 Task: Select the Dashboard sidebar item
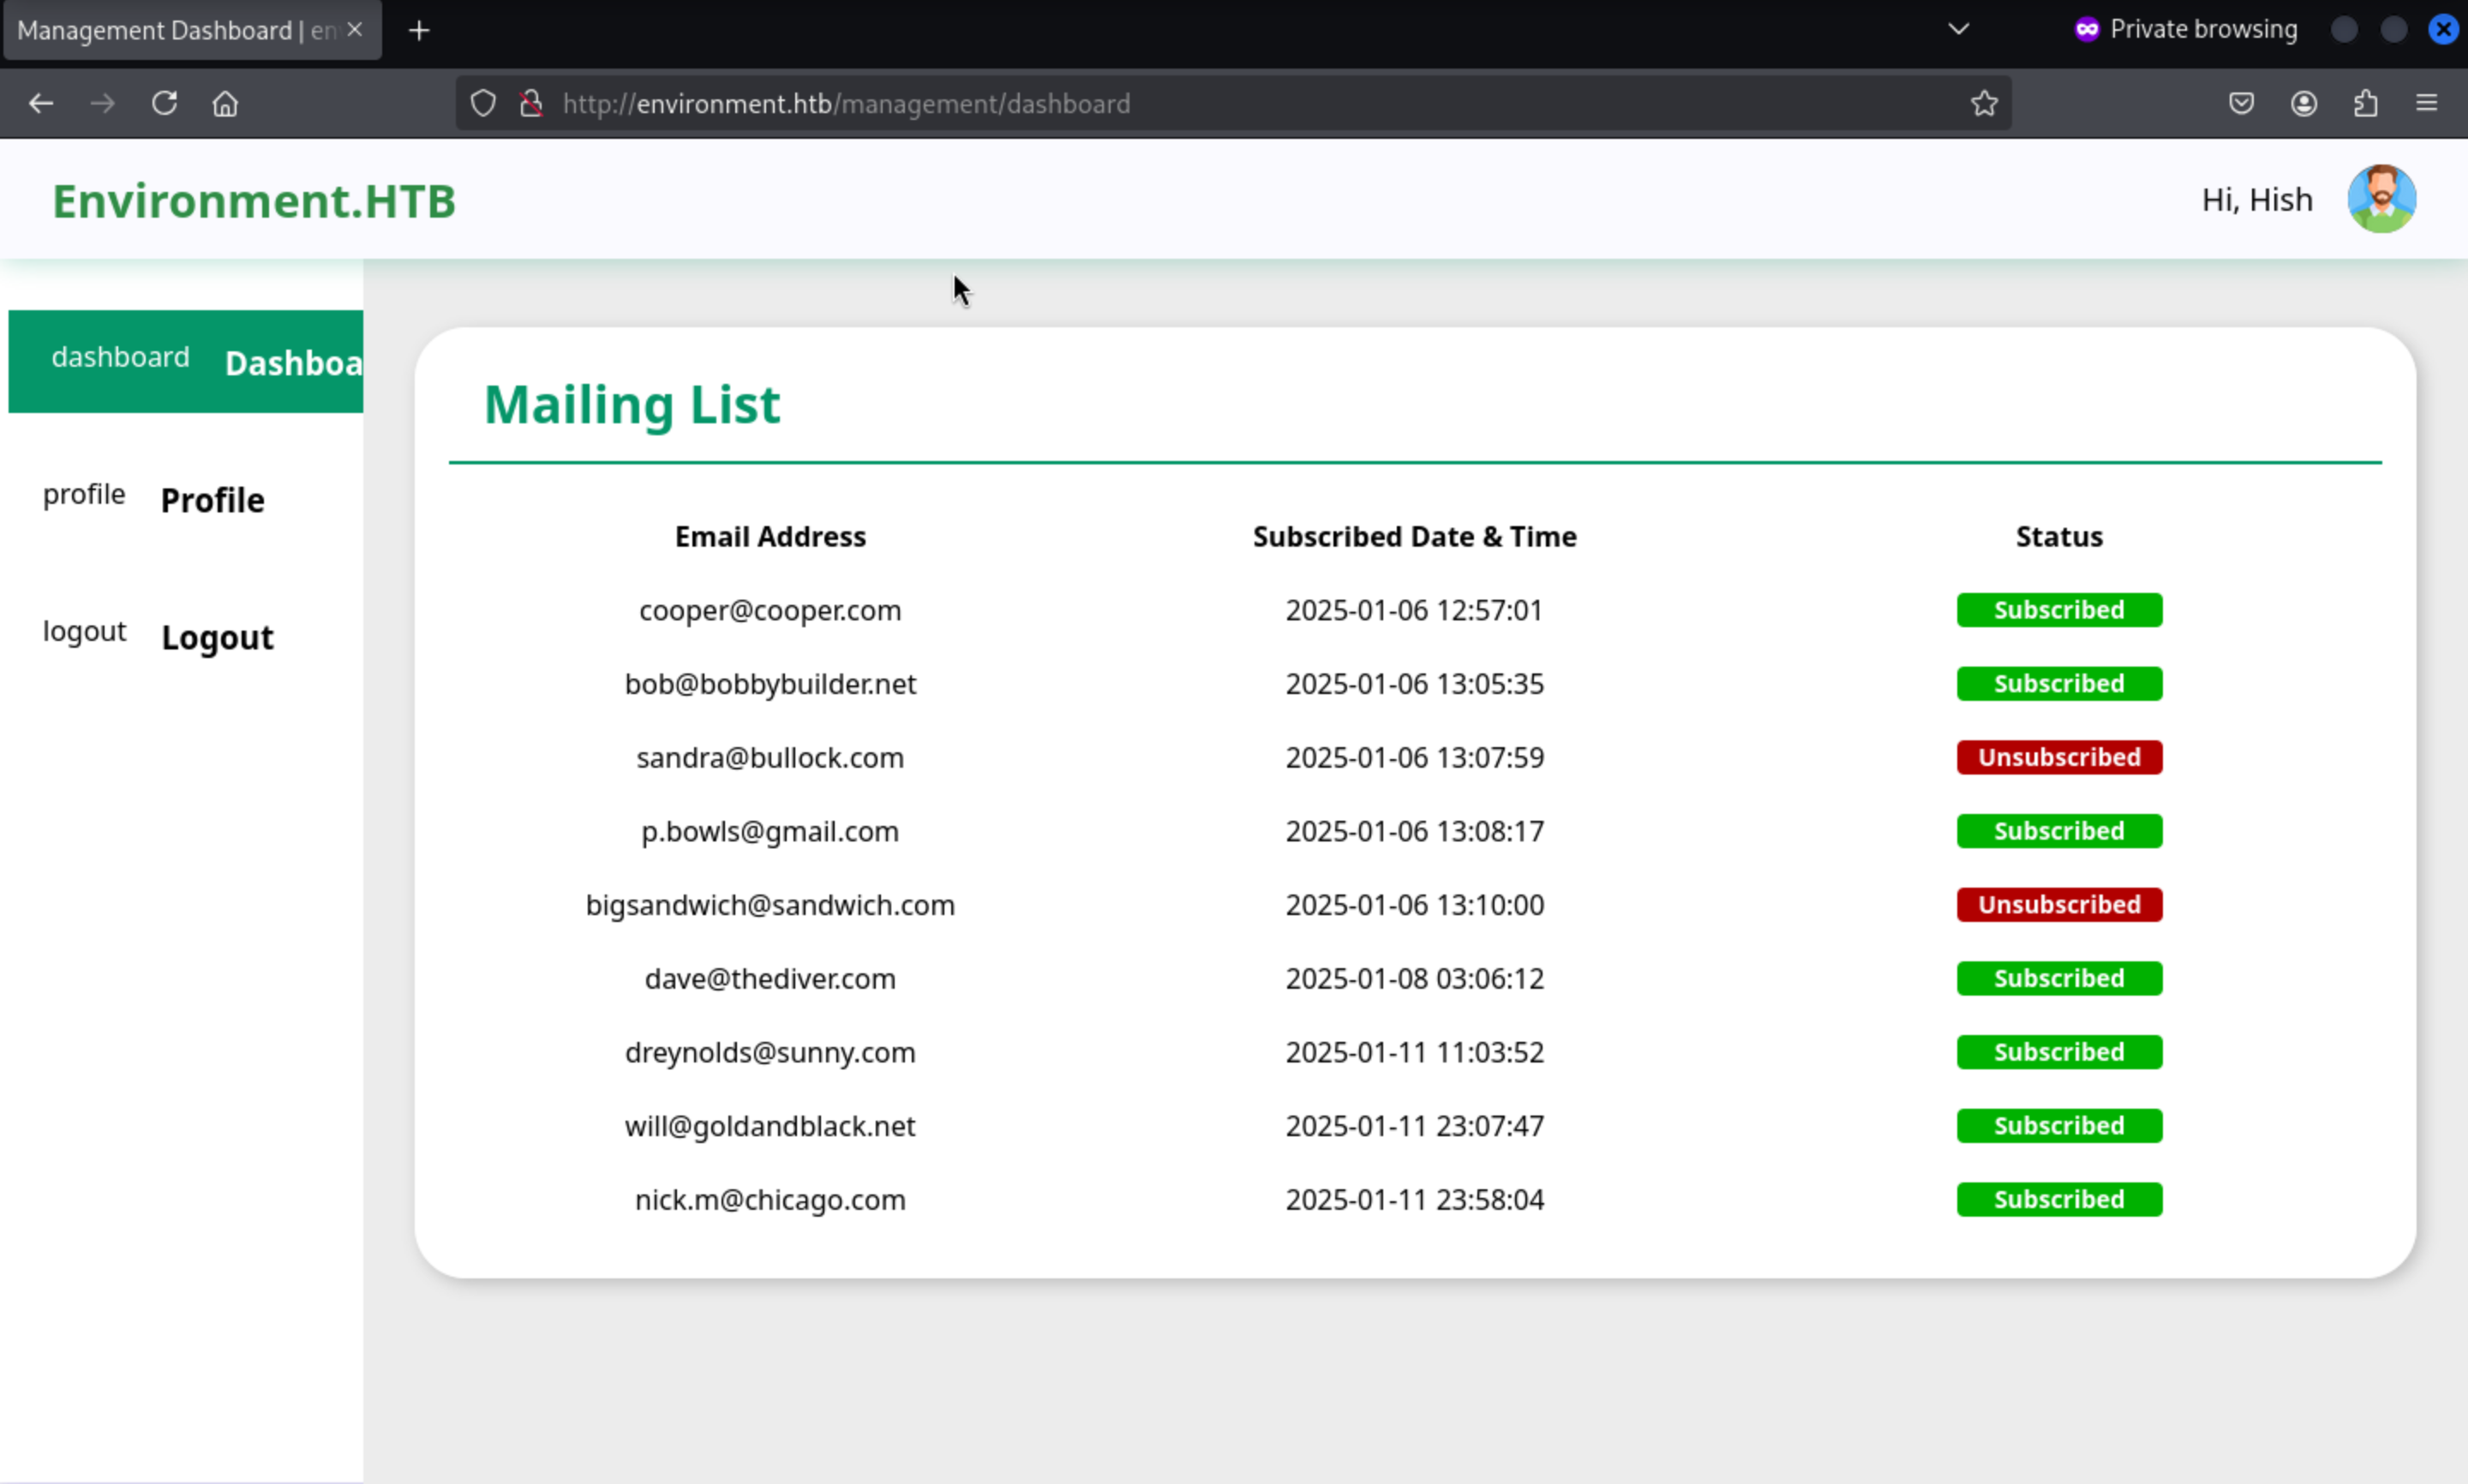(x=186, y=361)
